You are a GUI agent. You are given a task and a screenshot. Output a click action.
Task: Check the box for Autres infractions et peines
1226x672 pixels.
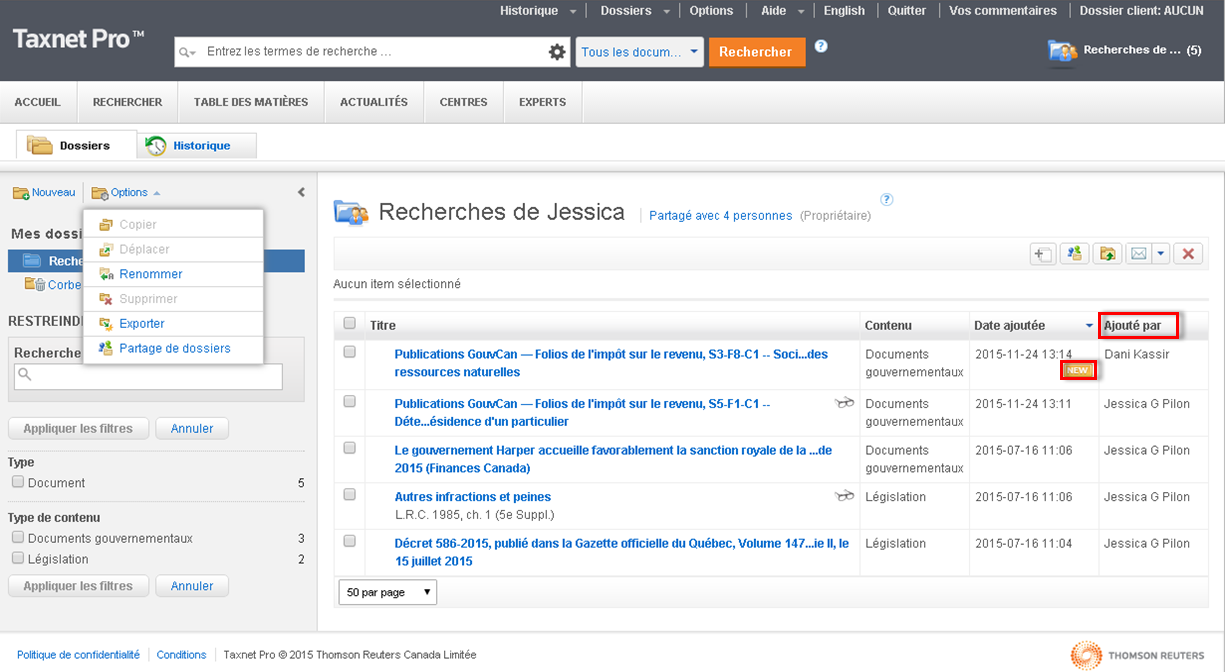(349, 494)
